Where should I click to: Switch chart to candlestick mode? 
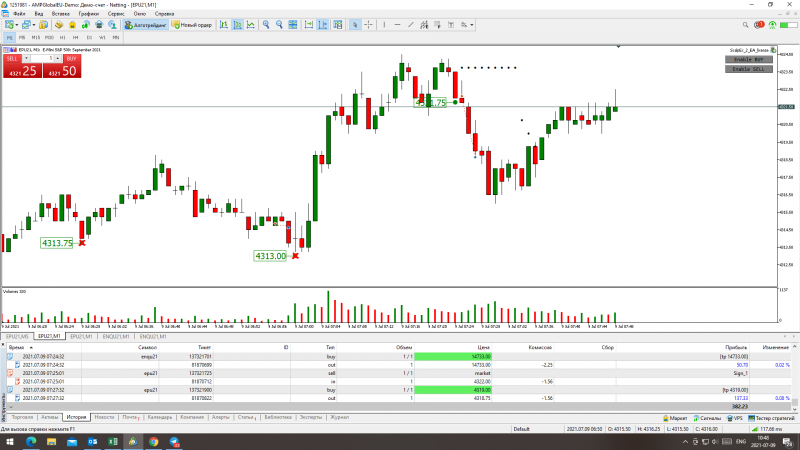(237, 24)
